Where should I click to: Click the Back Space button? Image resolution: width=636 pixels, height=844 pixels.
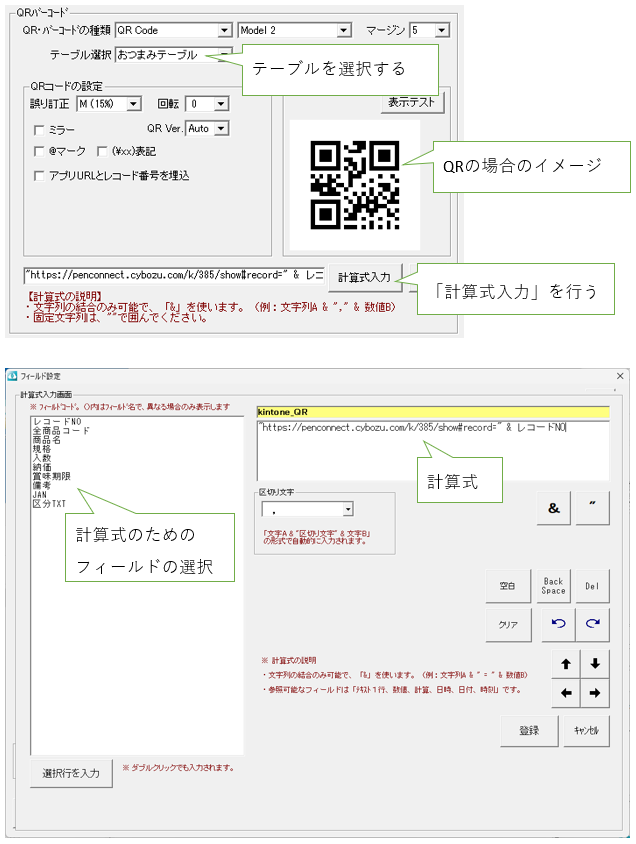pos(553,586)
